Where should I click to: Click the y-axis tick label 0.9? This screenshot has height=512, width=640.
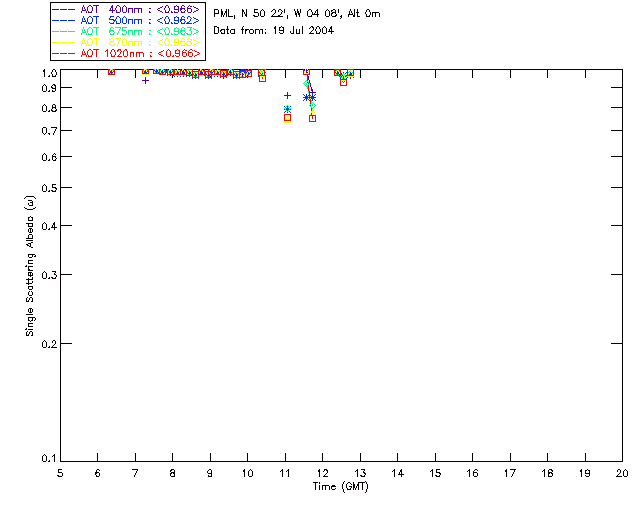pyautogui.click(x=49, y=88)
